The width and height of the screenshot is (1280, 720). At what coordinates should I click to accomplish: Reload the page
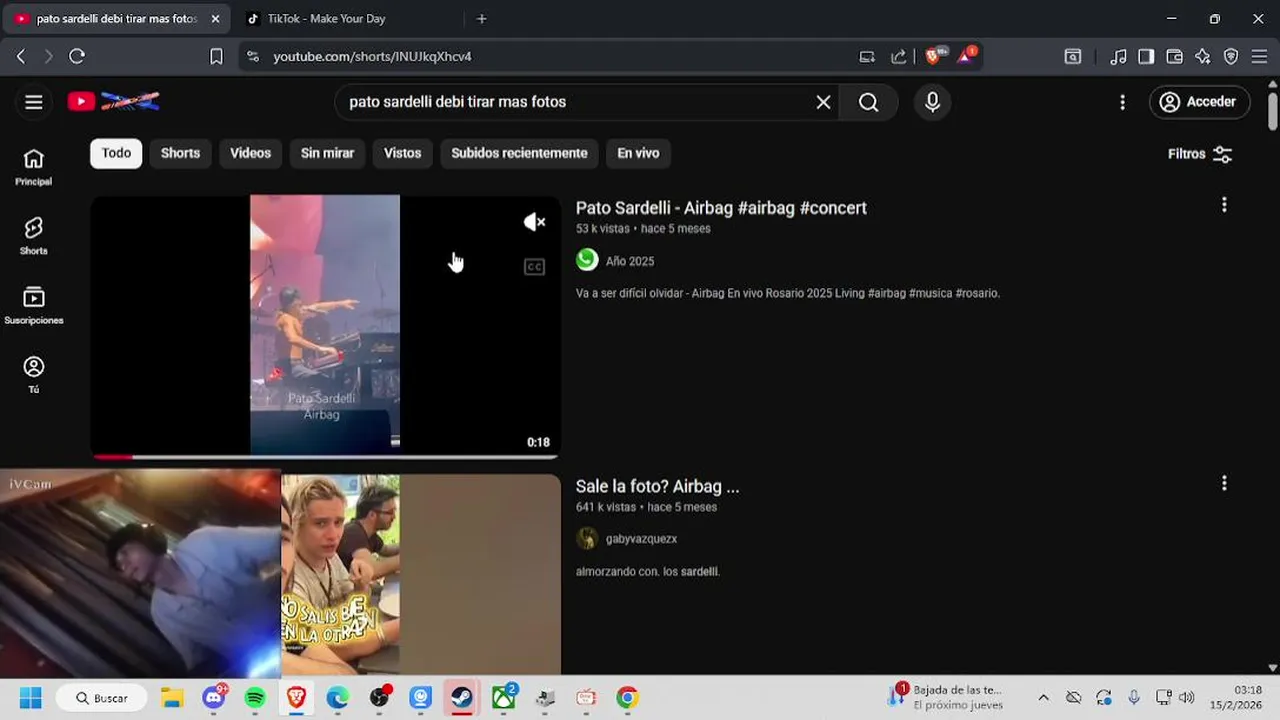pos(77,57)
